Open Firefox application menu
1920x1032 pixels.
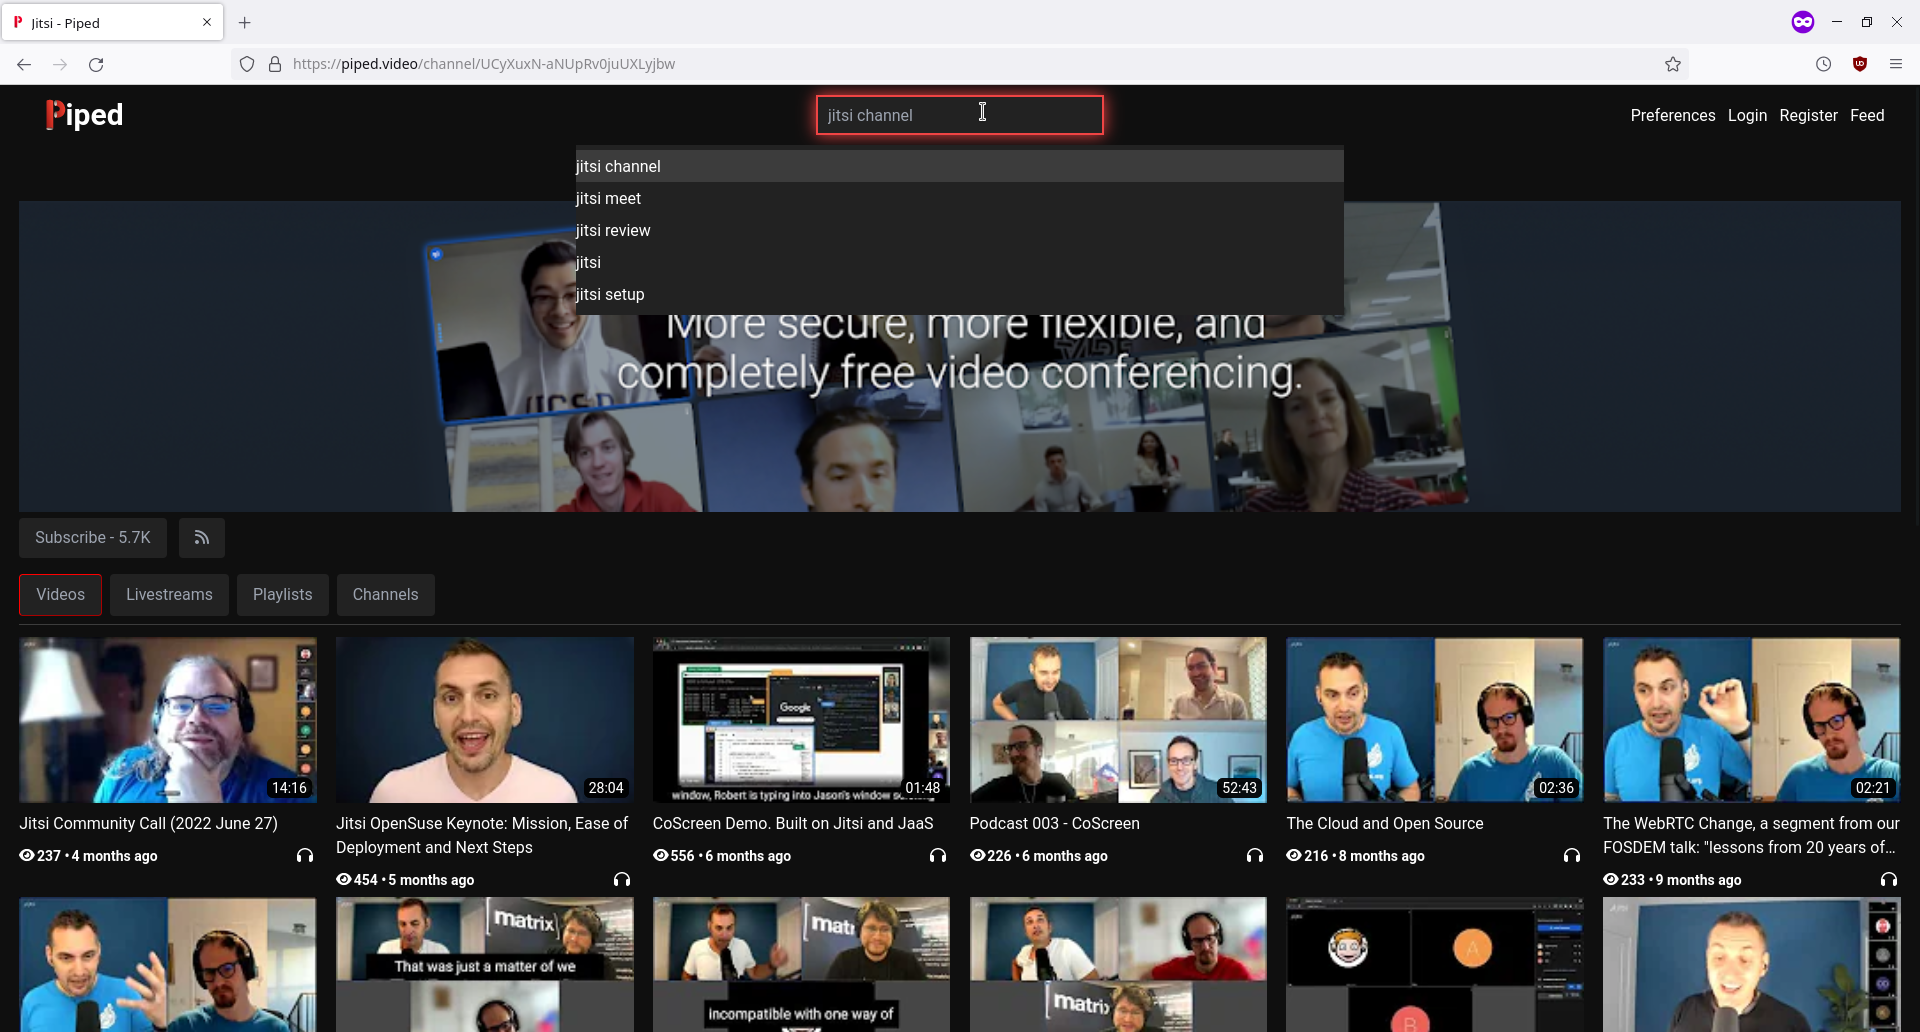click(1896, 64)
